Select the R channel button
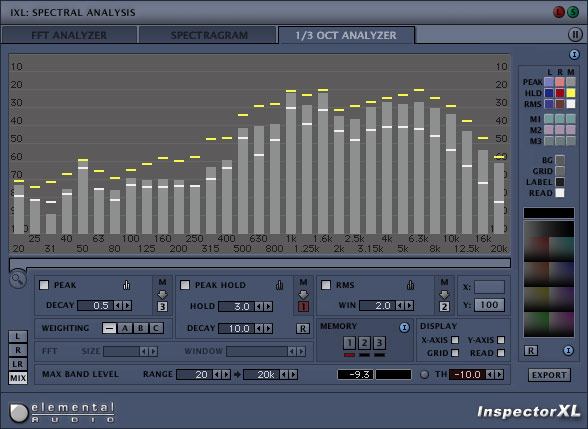 pyautogui.click(x=18, y=350)
